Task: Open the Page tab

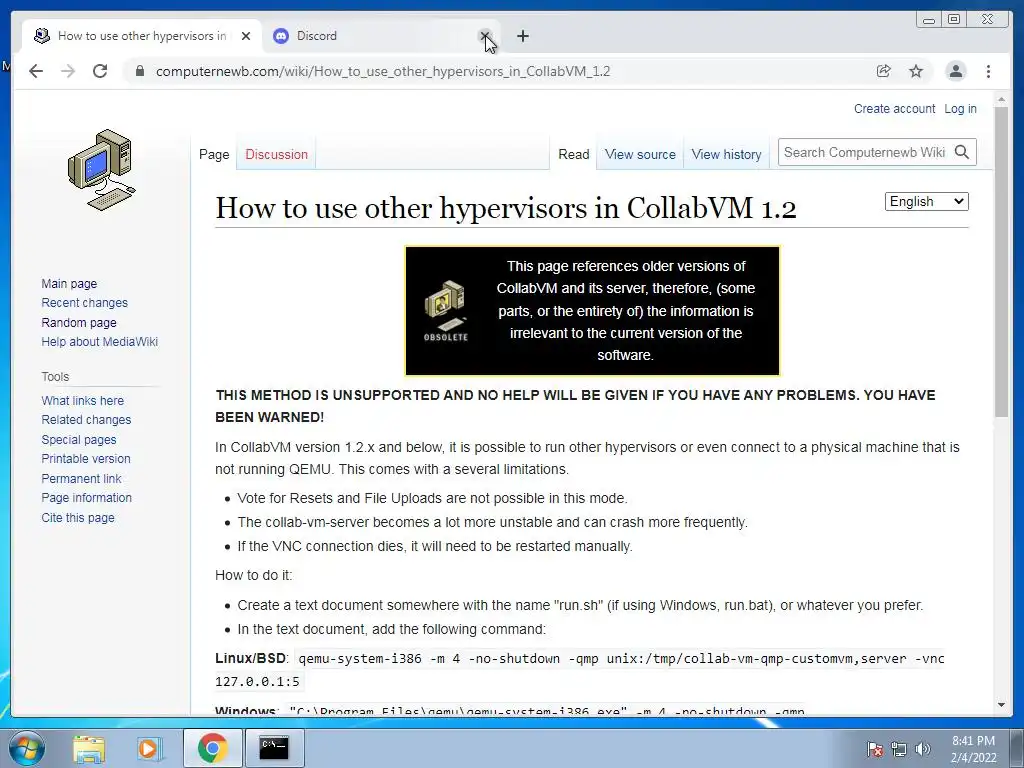Action: pyautogui.click(x=214, y=155)
